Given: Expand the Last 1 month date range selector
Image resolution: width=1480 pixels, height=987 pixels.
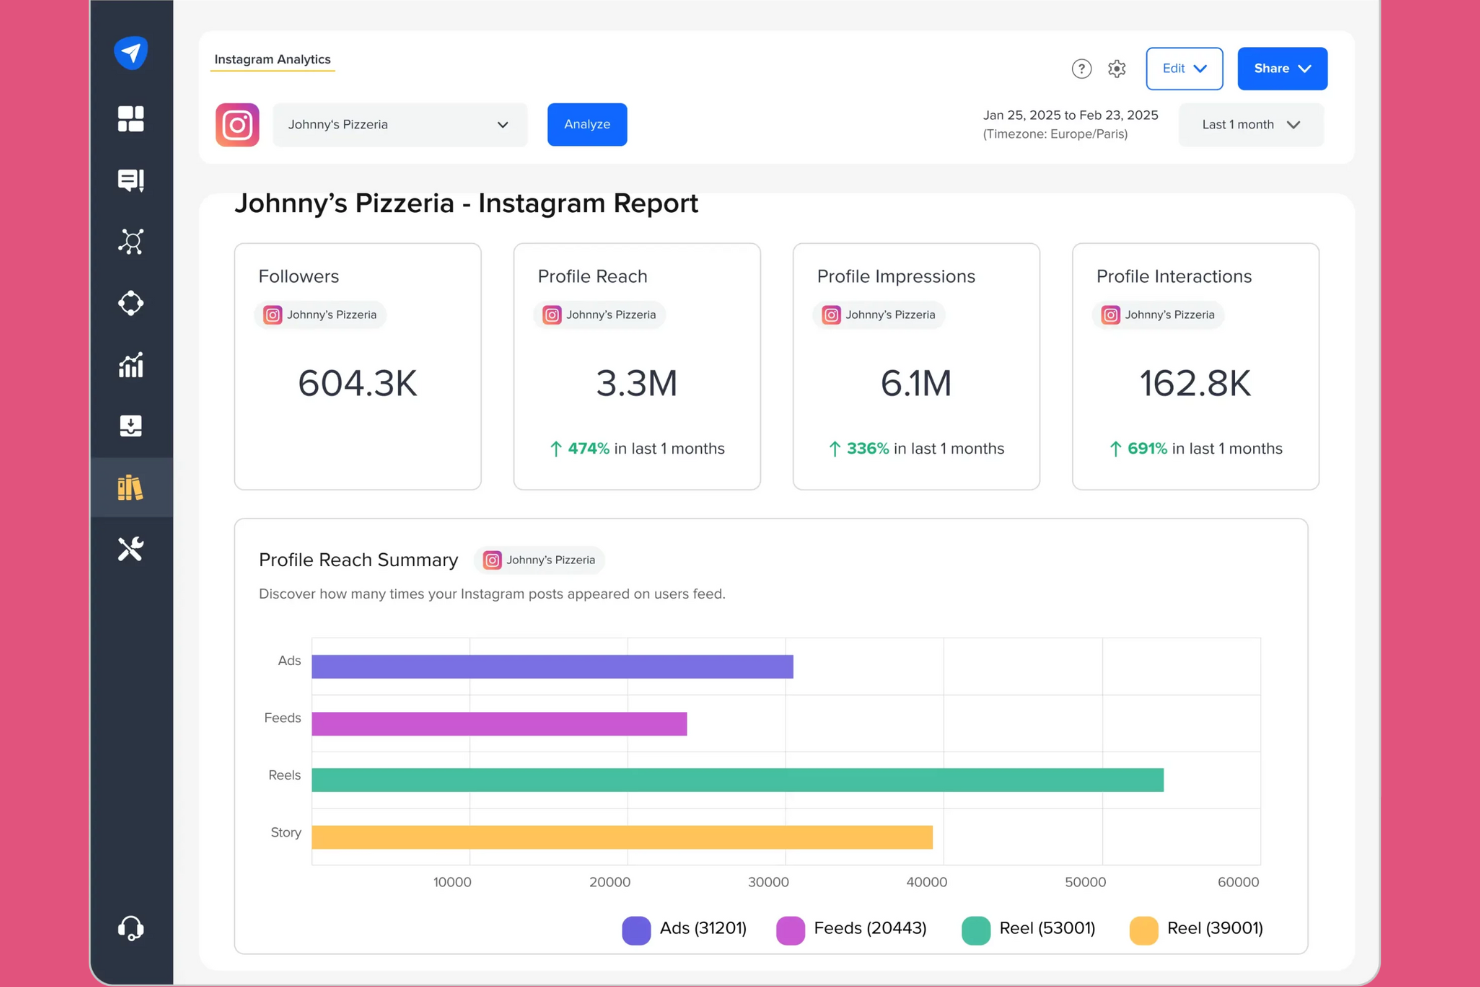Looking at the screenshot, I should pyautogui.click(x=1250, y=124).
